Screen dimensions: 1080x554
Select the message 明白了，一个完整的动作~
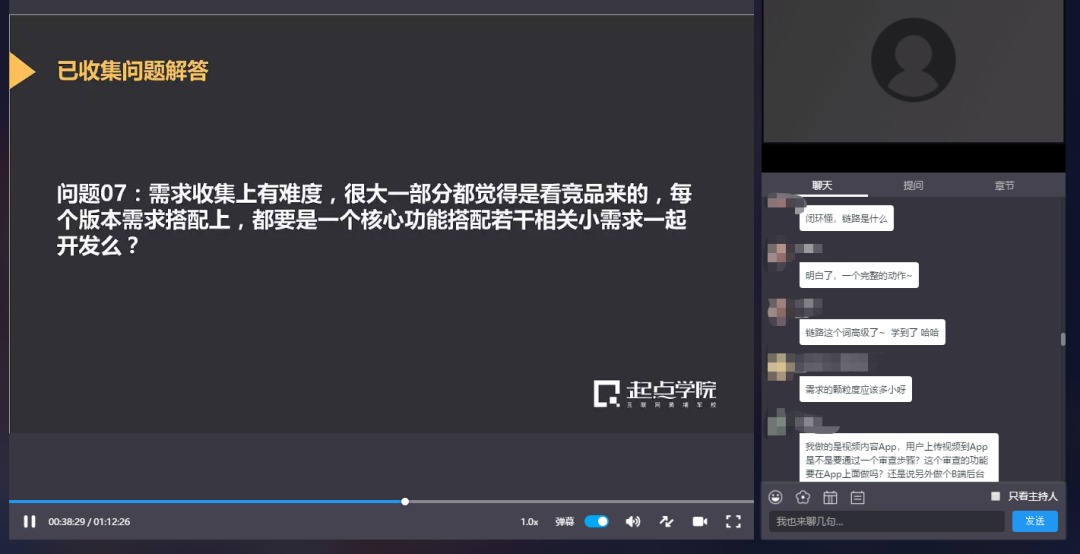coord(858,276)
